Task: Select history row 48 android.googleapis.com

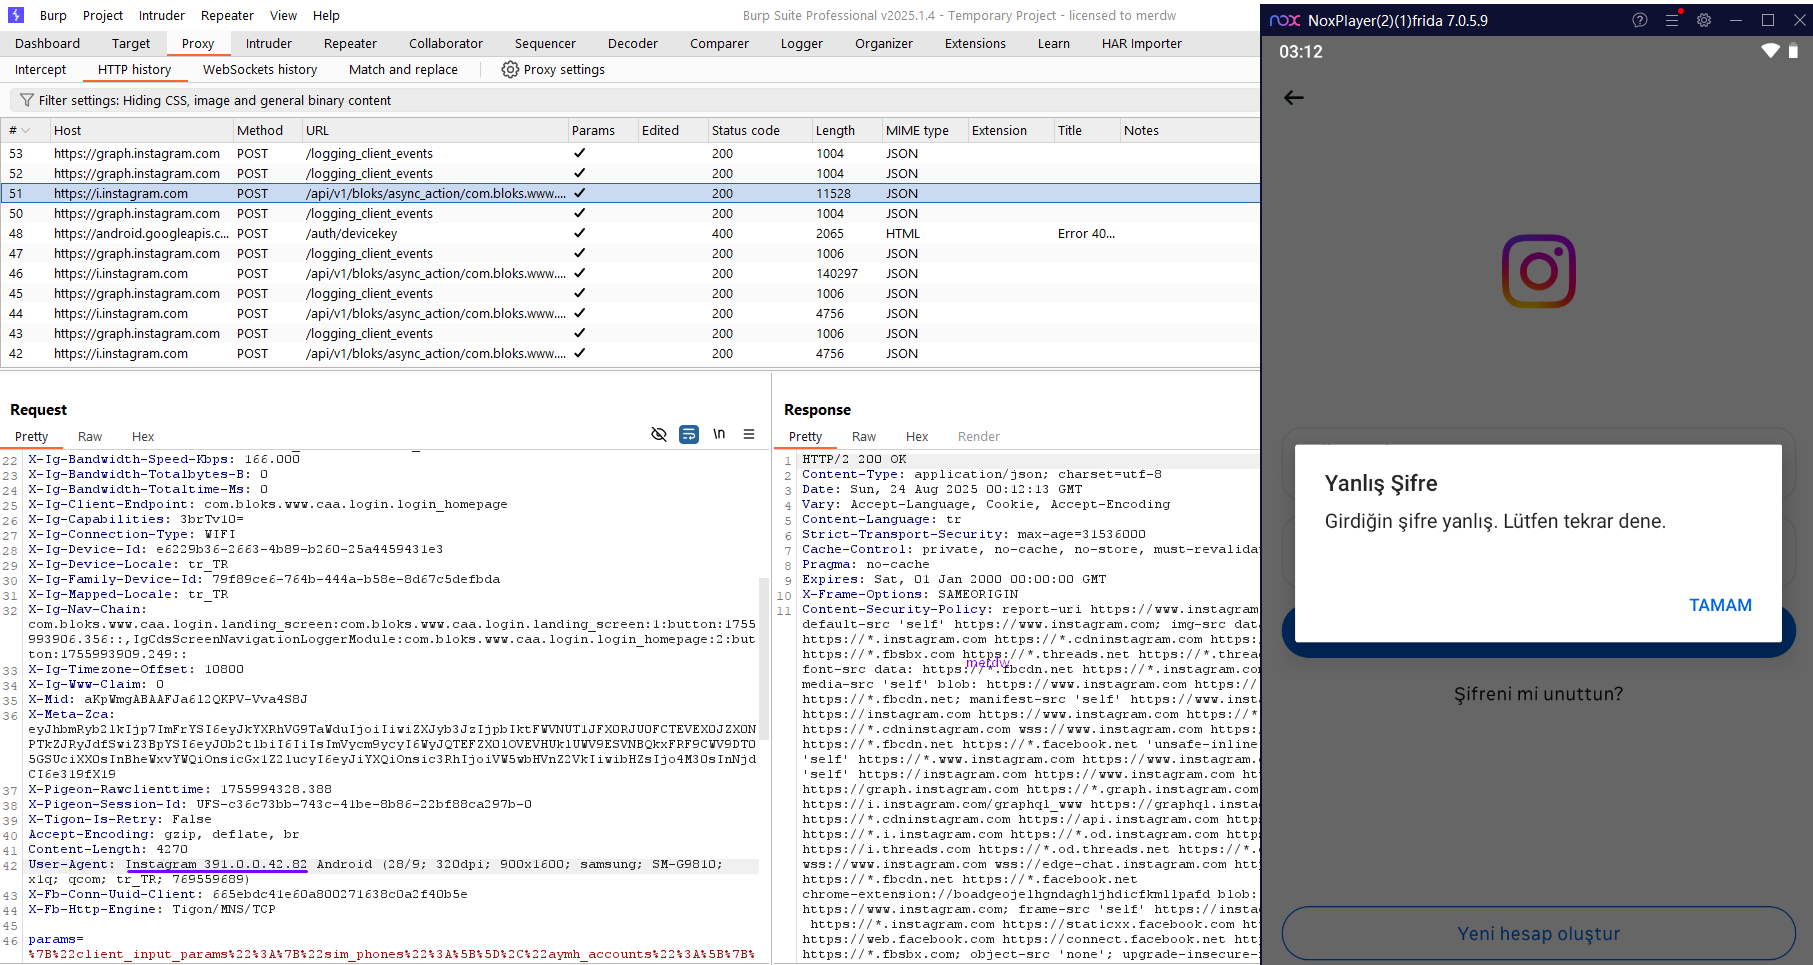Action: 630,233
